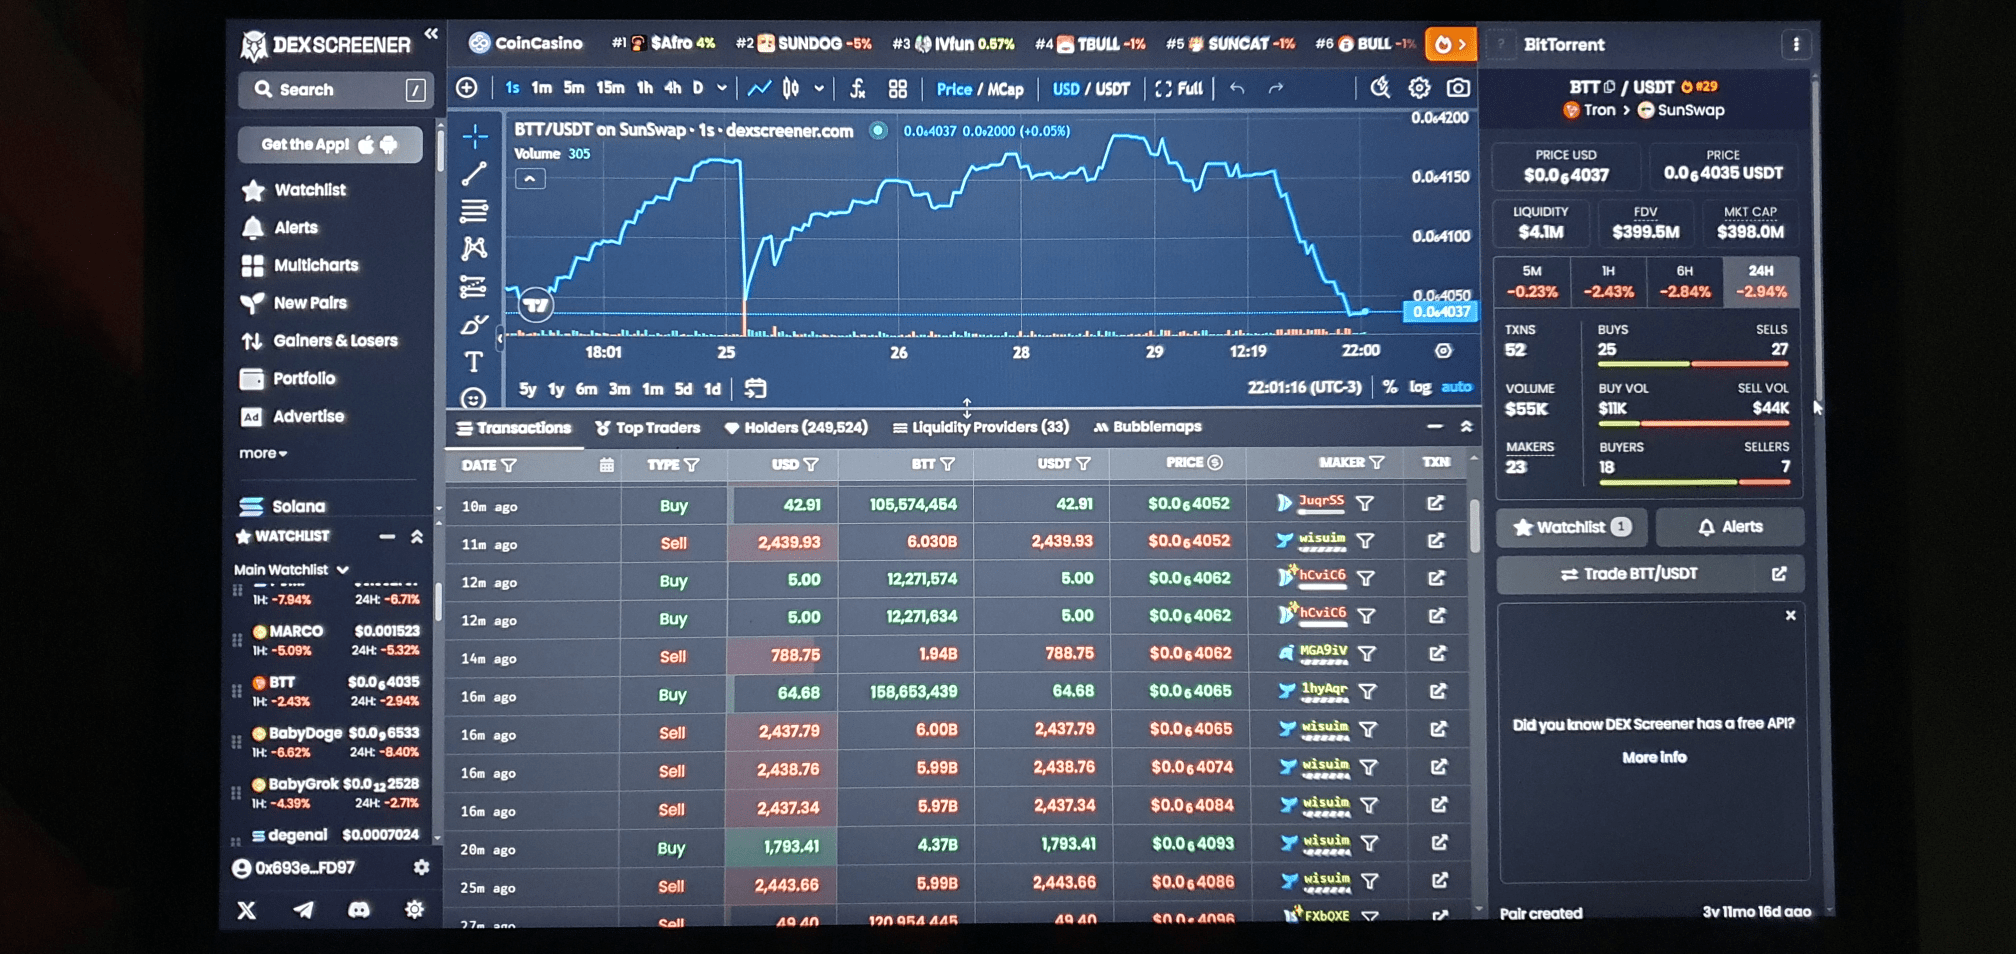Open the TYPE column filter
The height and width of the screenshot is (954, 2016).
[692, 465]
